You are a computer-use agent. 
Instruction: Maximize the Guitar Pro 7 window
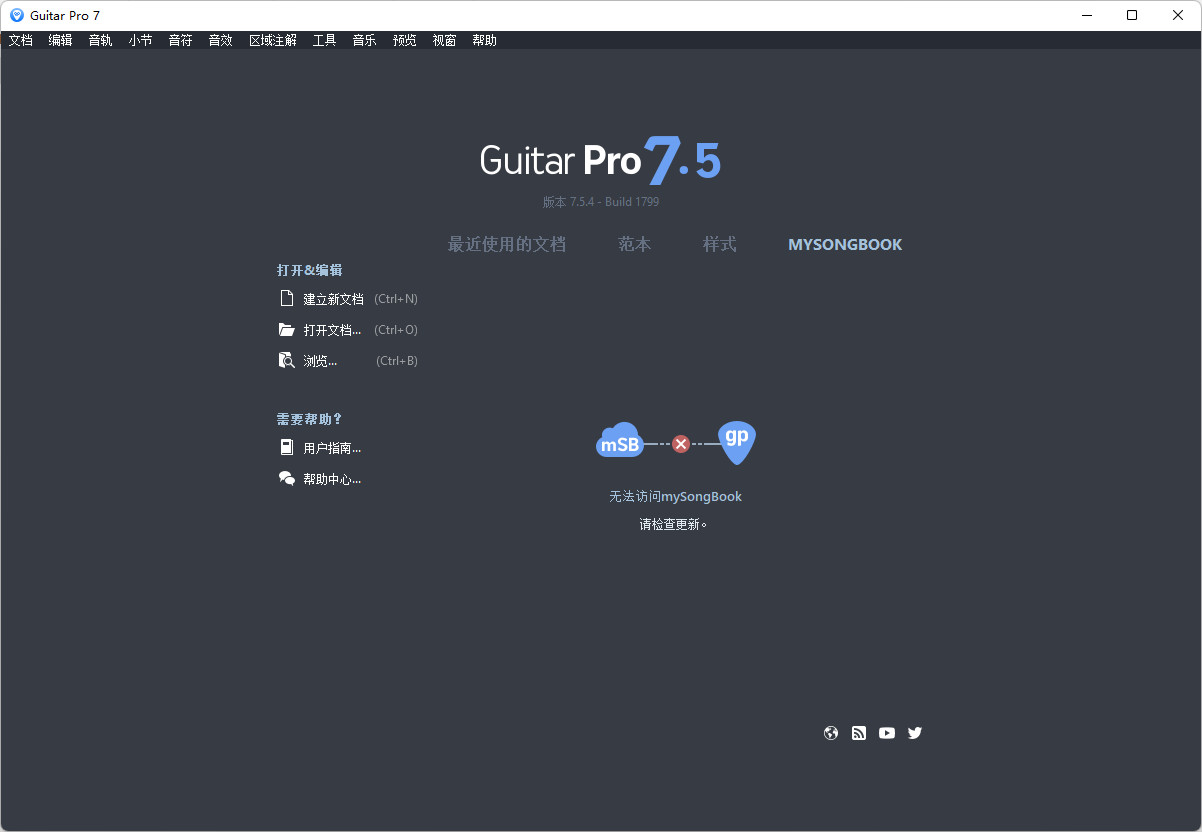(1132, 15)
